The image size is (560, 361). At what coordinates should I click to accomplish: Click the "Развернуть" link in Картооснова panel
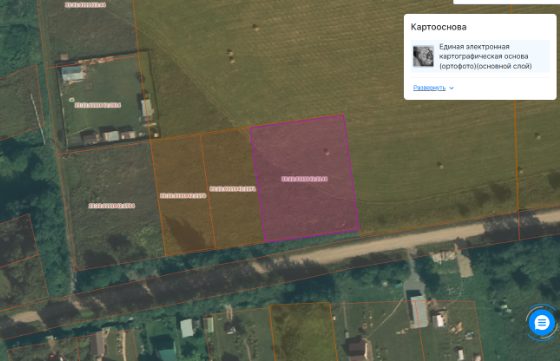coord(429,87)
